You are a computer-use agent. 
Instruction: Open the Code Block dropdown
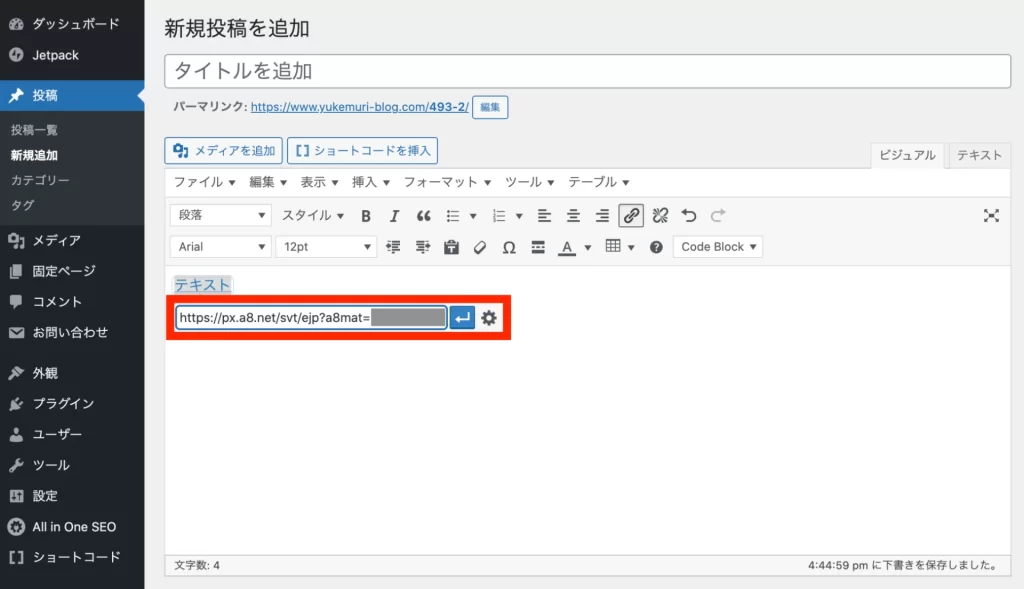tap(718, 247)
